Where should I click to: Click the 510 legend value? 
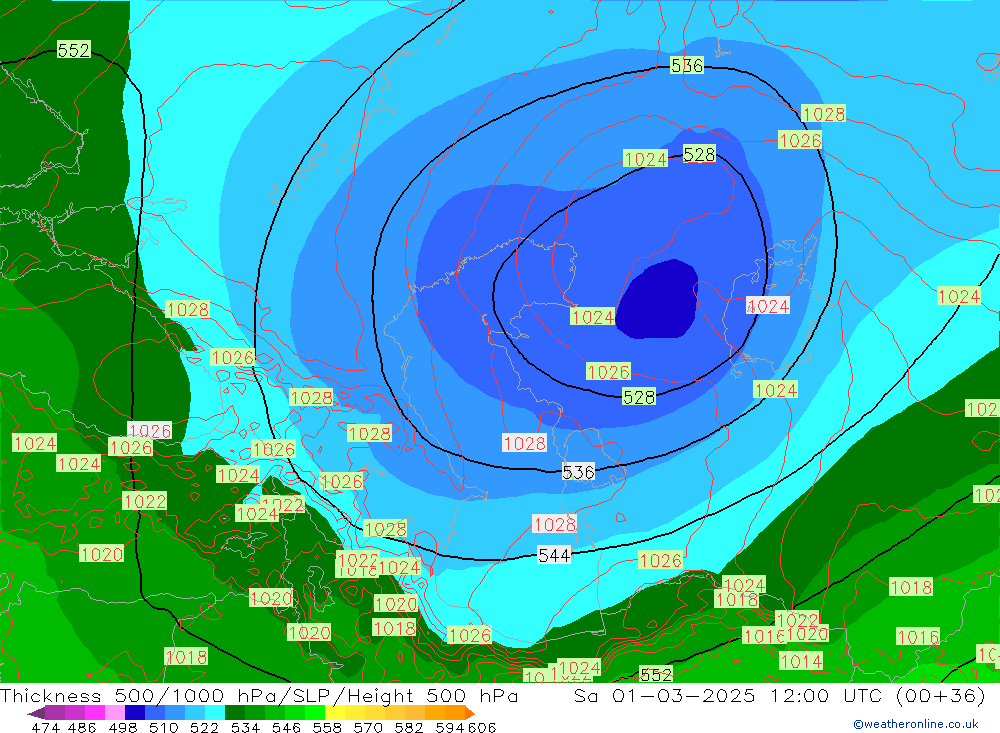click(x=163, y=727)
